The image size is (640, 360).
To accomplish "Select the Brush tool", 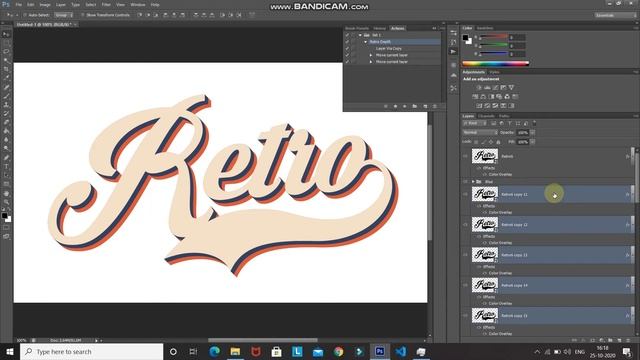I will point(6,96).
